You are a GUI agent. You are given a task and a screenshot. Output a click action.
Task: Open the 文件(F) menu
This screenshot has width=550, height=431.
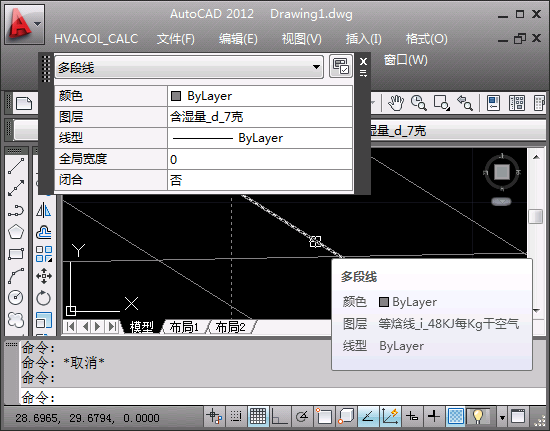(175, 39)
